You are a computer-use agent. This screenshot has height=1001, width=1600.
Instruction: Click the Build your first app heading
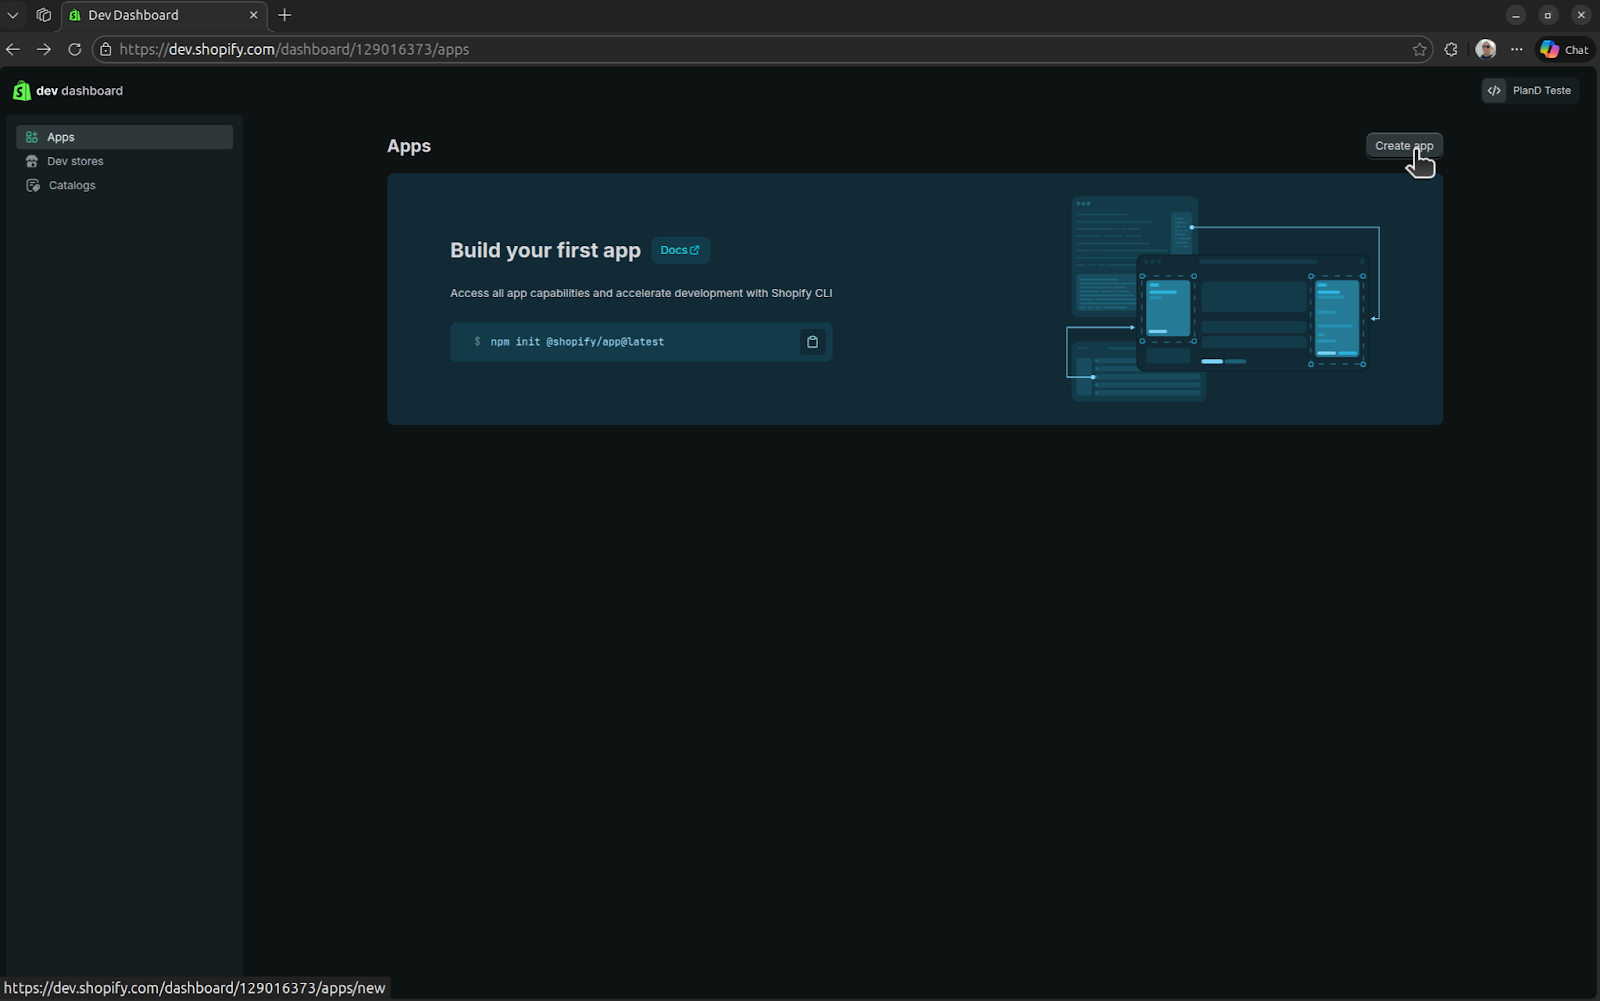pos(545,250)
